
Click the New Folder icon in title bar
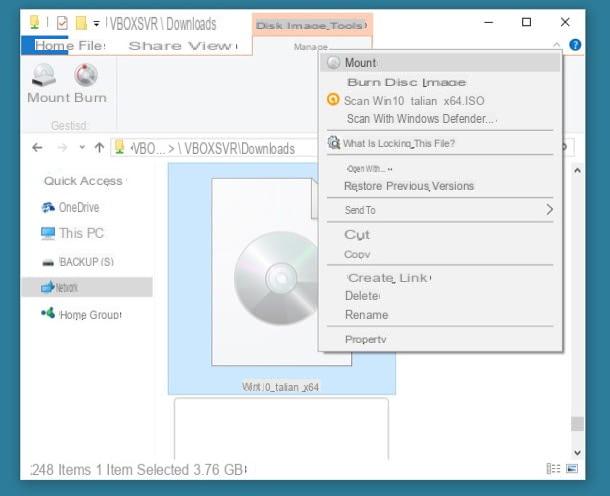[x=81, y=23]
